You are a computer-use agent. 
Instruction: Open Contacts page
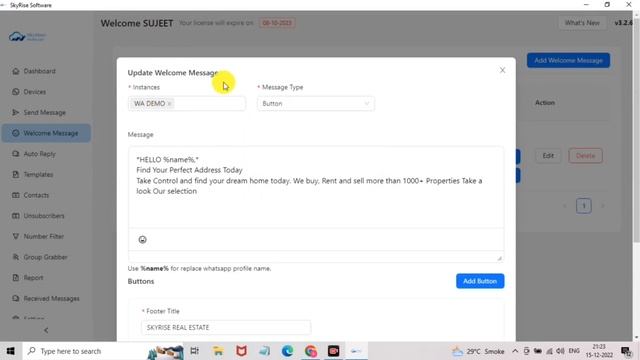36,195
